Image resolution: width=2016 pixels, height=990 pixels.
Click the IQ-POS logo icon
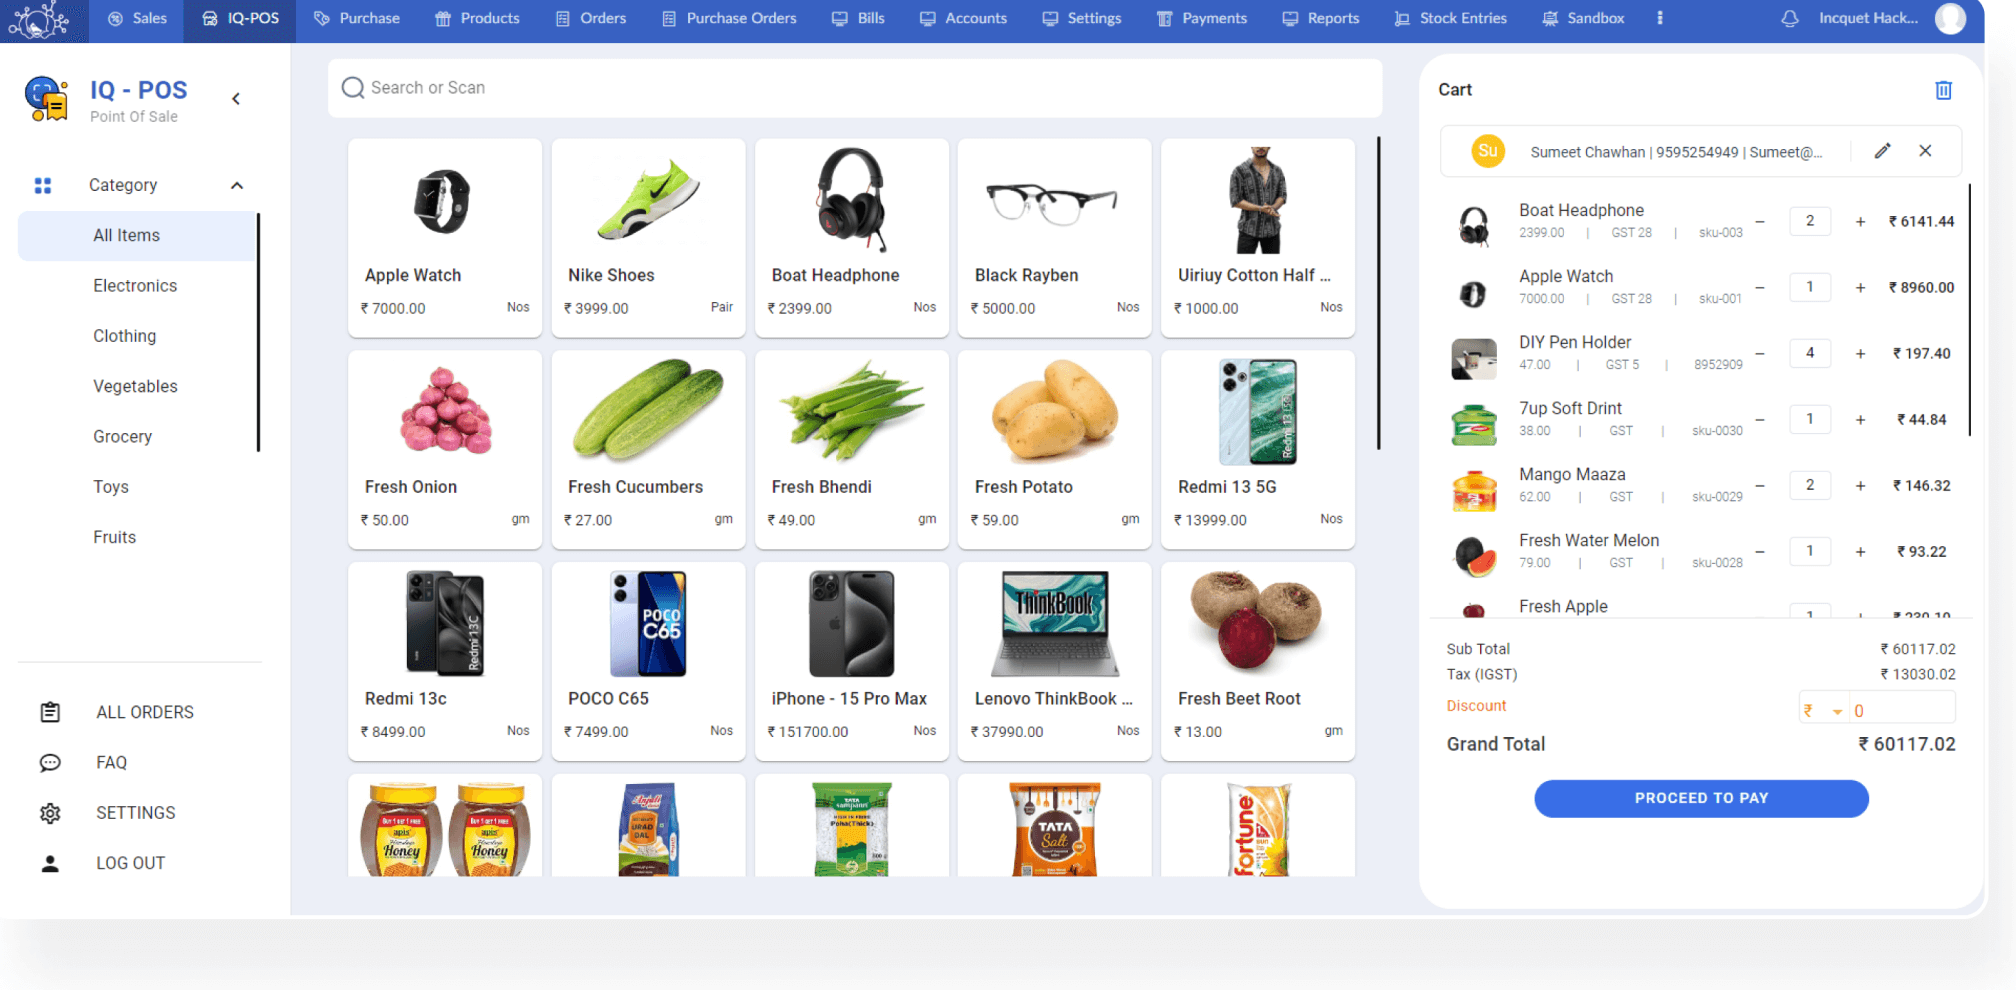46,99
